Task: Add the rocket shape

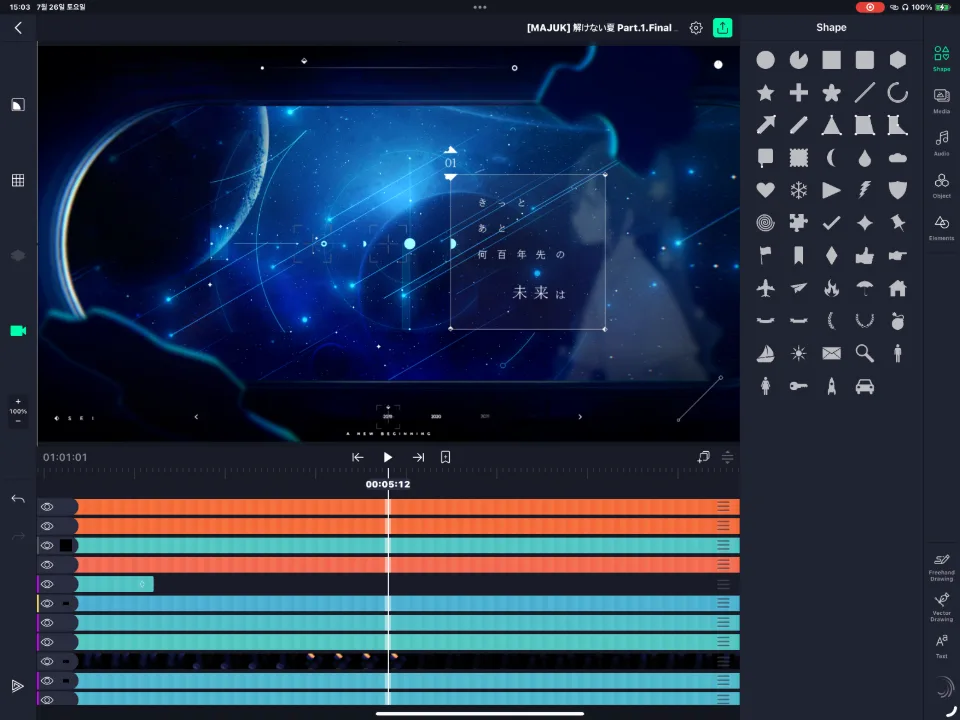Action: tap(831, 386)
